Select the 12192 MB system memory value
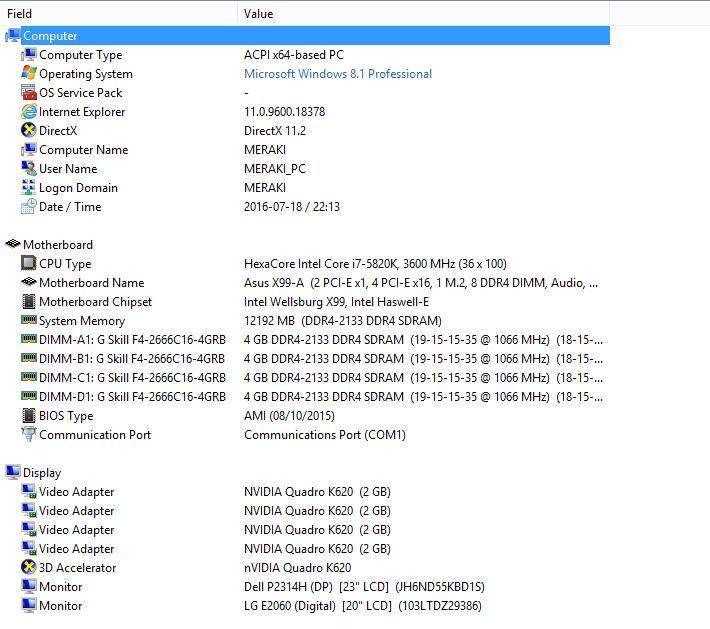This screenshot has height=629, width=710. pyautogui.click(x=343, y=321)
